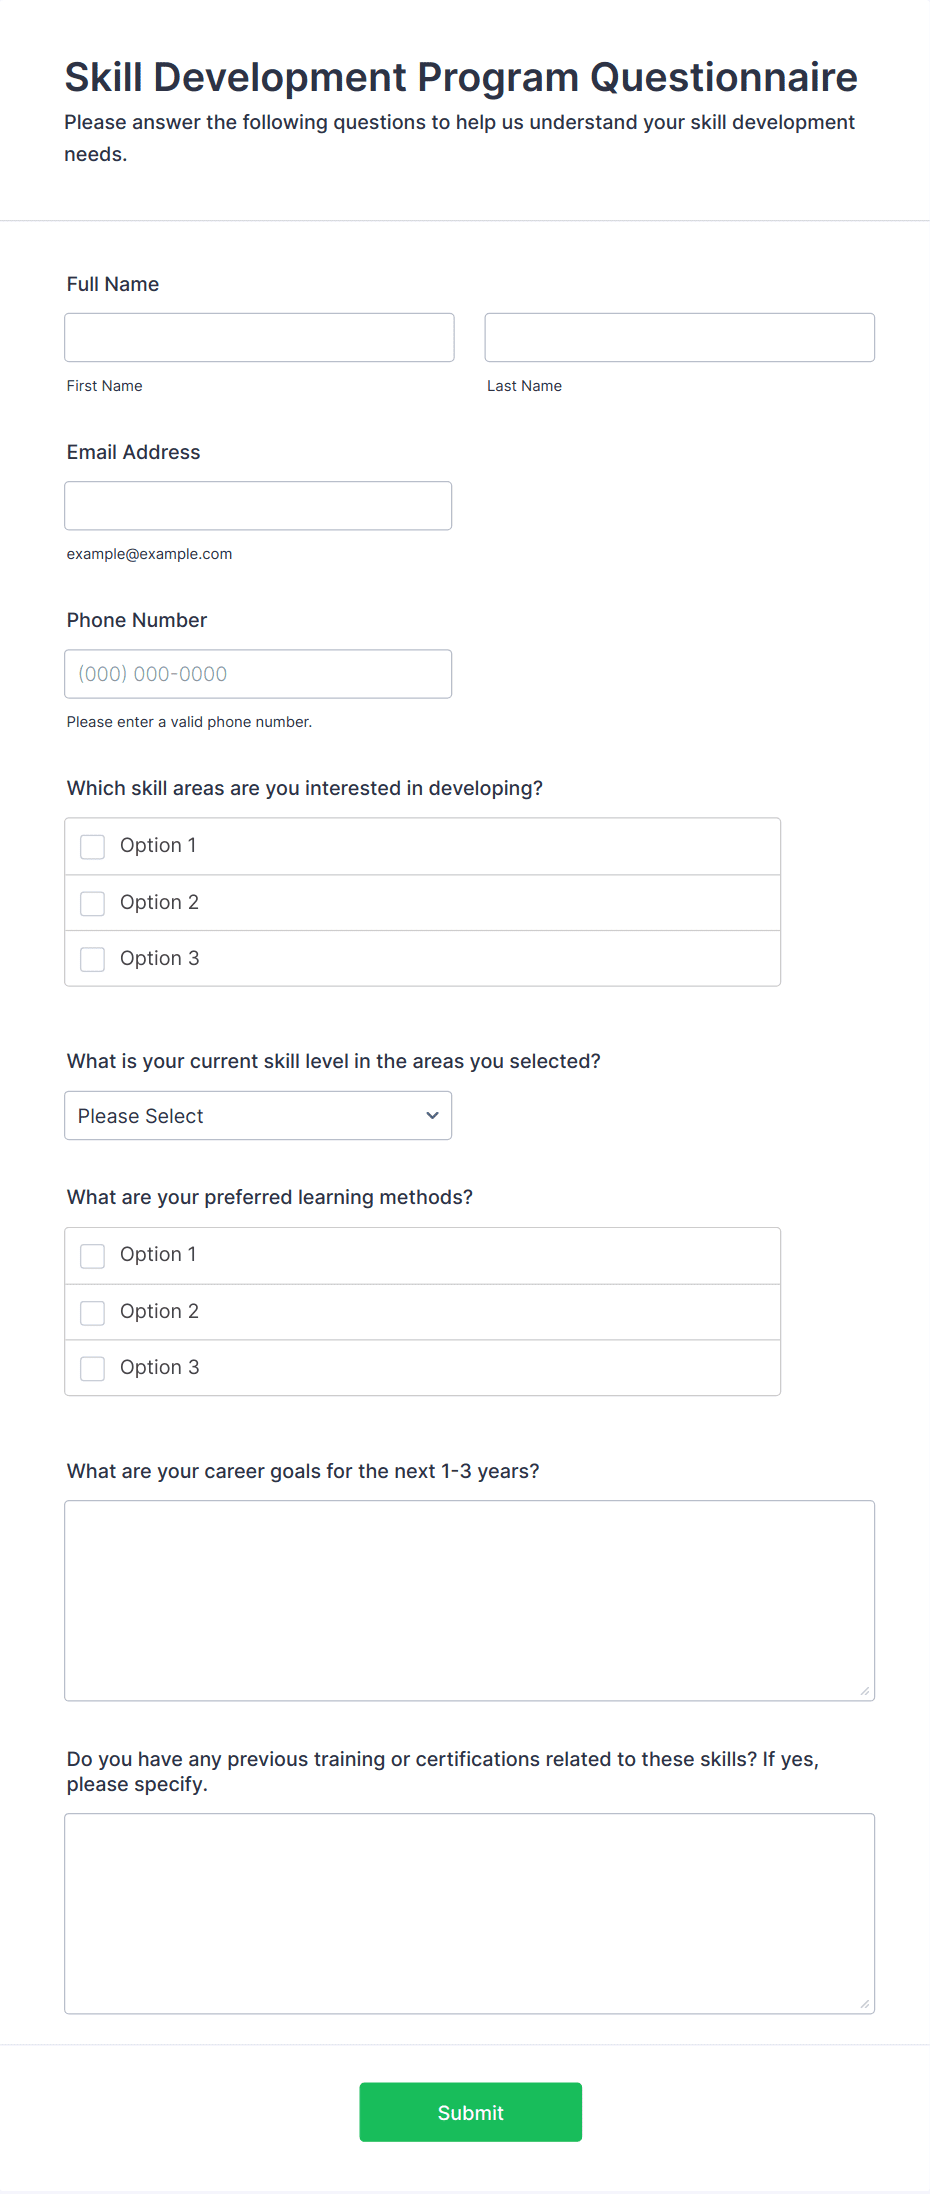Click the dropdown chevron arrow icon
The width and height of the screenshot is (930, 2194).
tap(432, 1115)
